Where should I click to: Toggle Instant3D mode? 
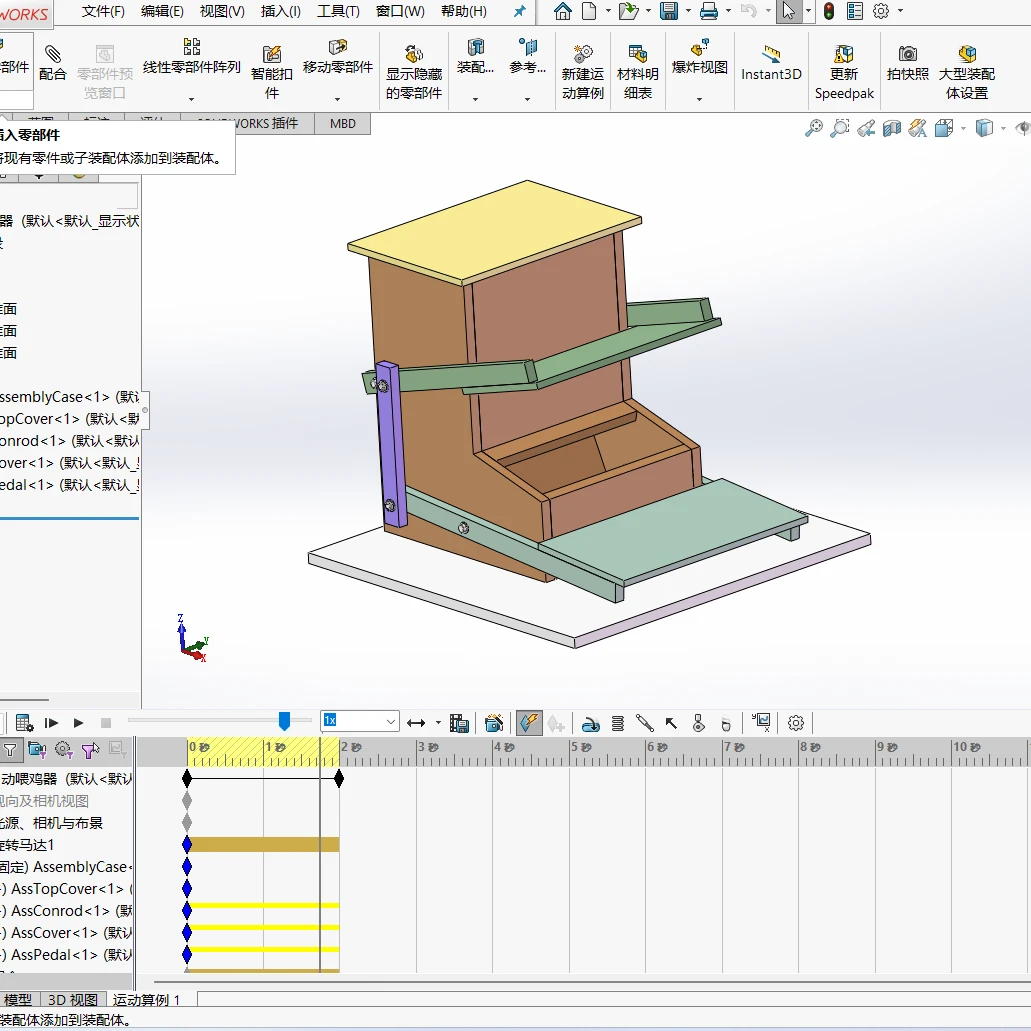point(771,63)
